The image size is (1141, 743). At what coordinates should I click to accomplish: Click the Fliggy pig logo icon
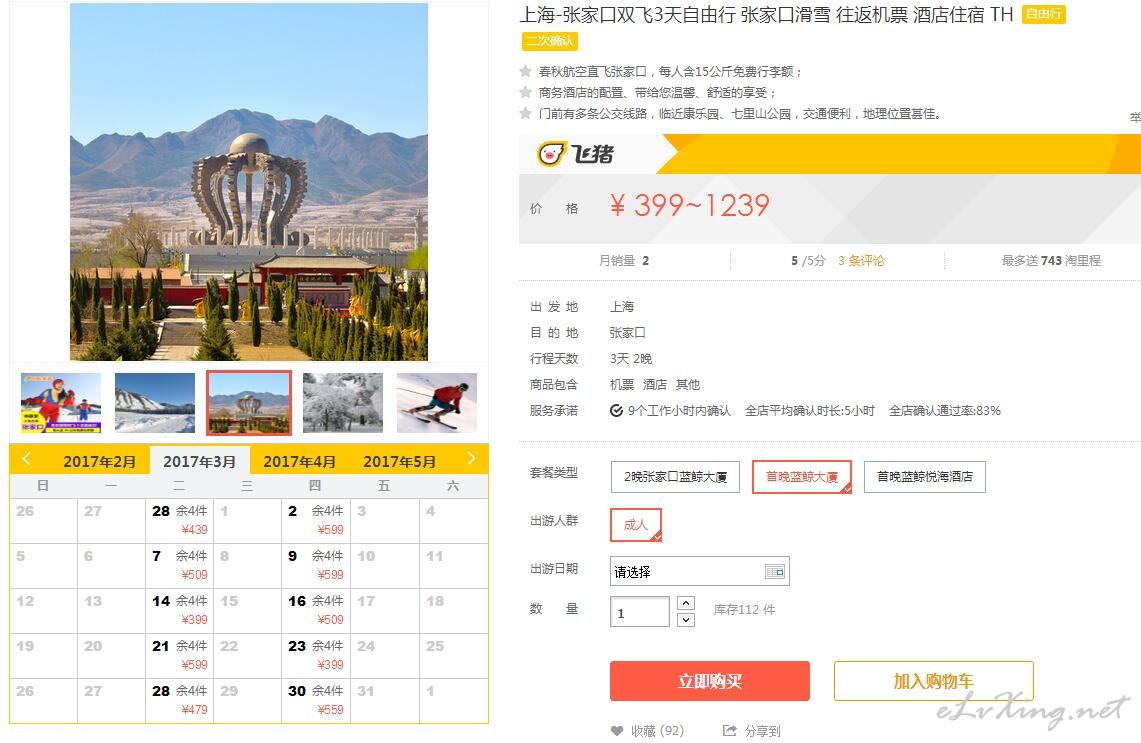pos(551,154)
